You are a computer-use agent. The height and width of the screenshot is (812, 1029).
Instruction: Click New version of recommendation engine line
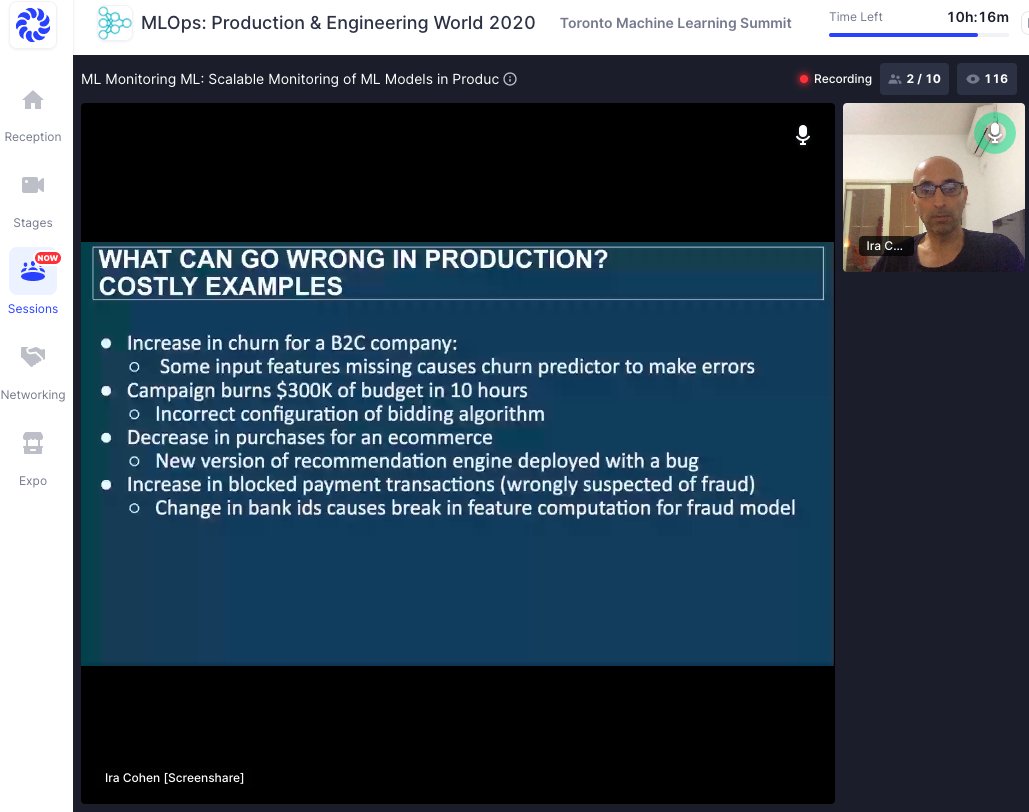tap(427, 461)
